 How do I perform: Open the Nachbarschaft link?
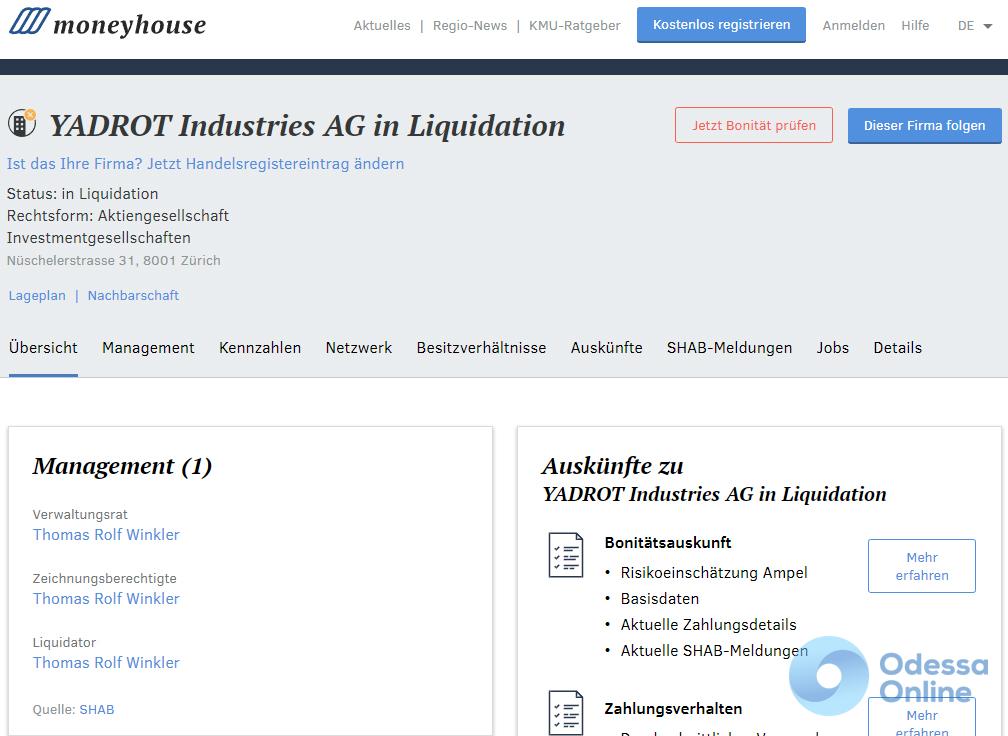(133, 296)
